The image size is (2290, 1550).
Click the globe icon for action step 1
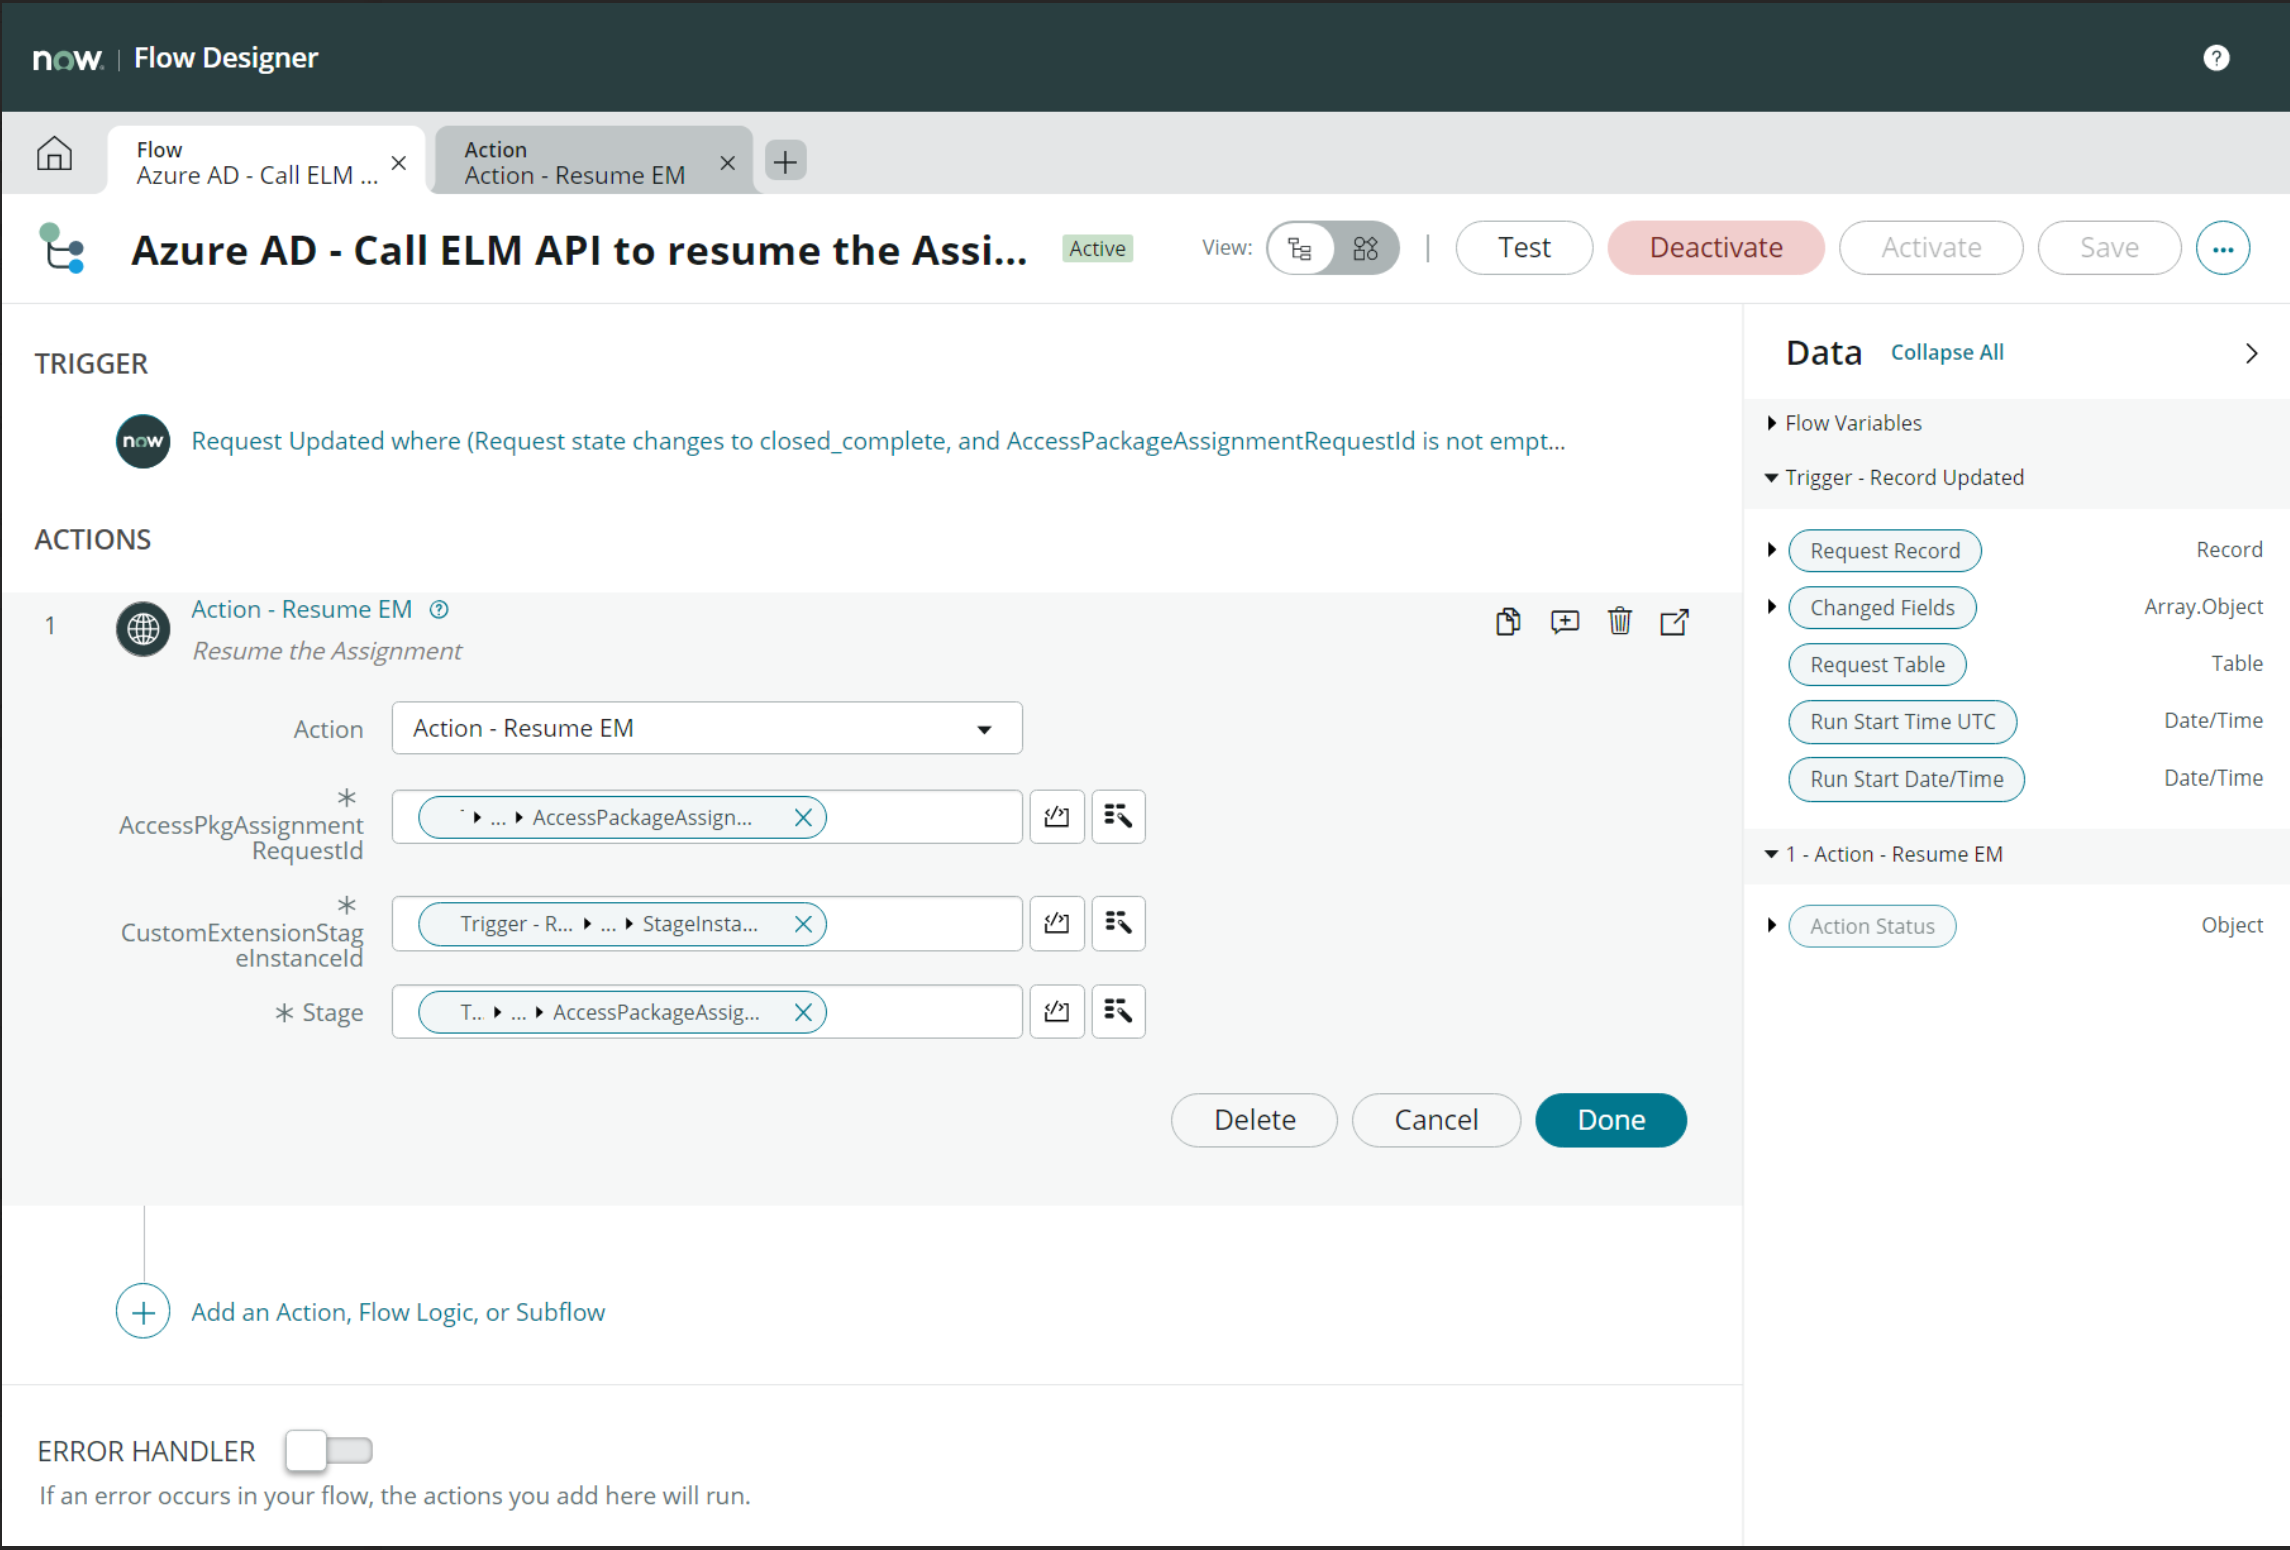tap(143, 629)
